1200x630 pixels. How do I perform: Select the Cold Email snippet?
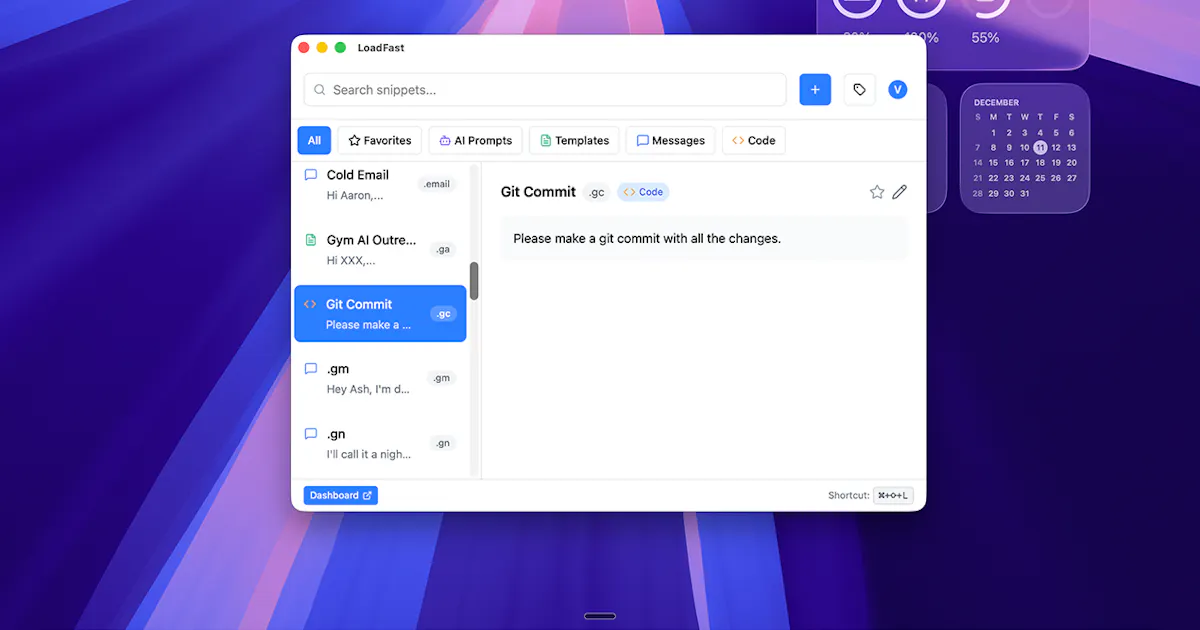click(x=380, y=185)
